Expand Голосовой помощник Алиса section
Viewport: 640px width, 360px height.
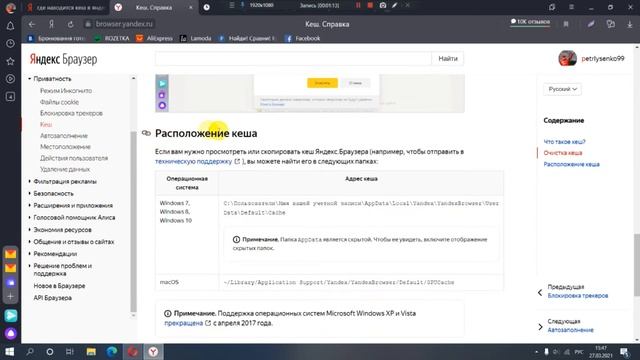click(29, 218)
